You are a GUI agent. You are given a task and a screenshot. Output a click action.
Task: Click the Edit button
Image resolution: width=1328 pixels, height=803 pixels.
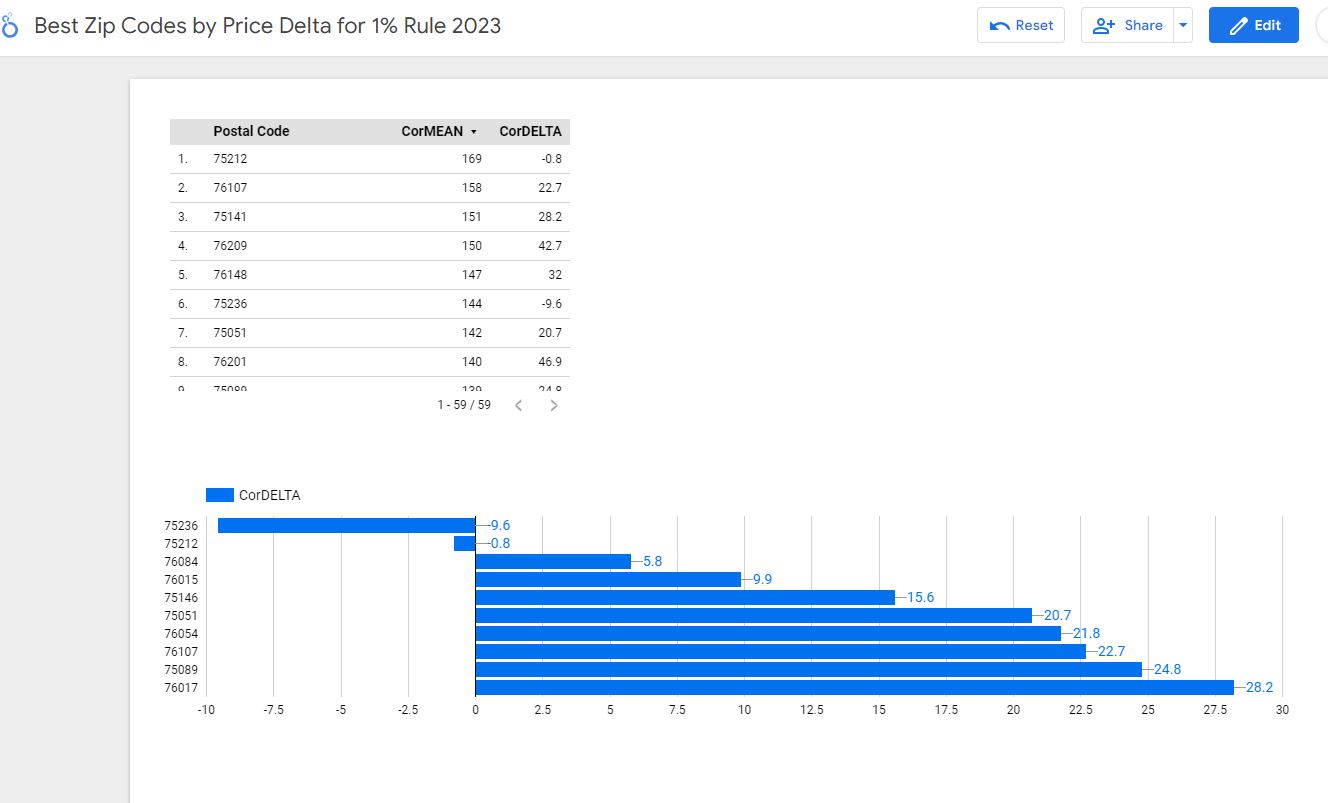(1253, 26)
